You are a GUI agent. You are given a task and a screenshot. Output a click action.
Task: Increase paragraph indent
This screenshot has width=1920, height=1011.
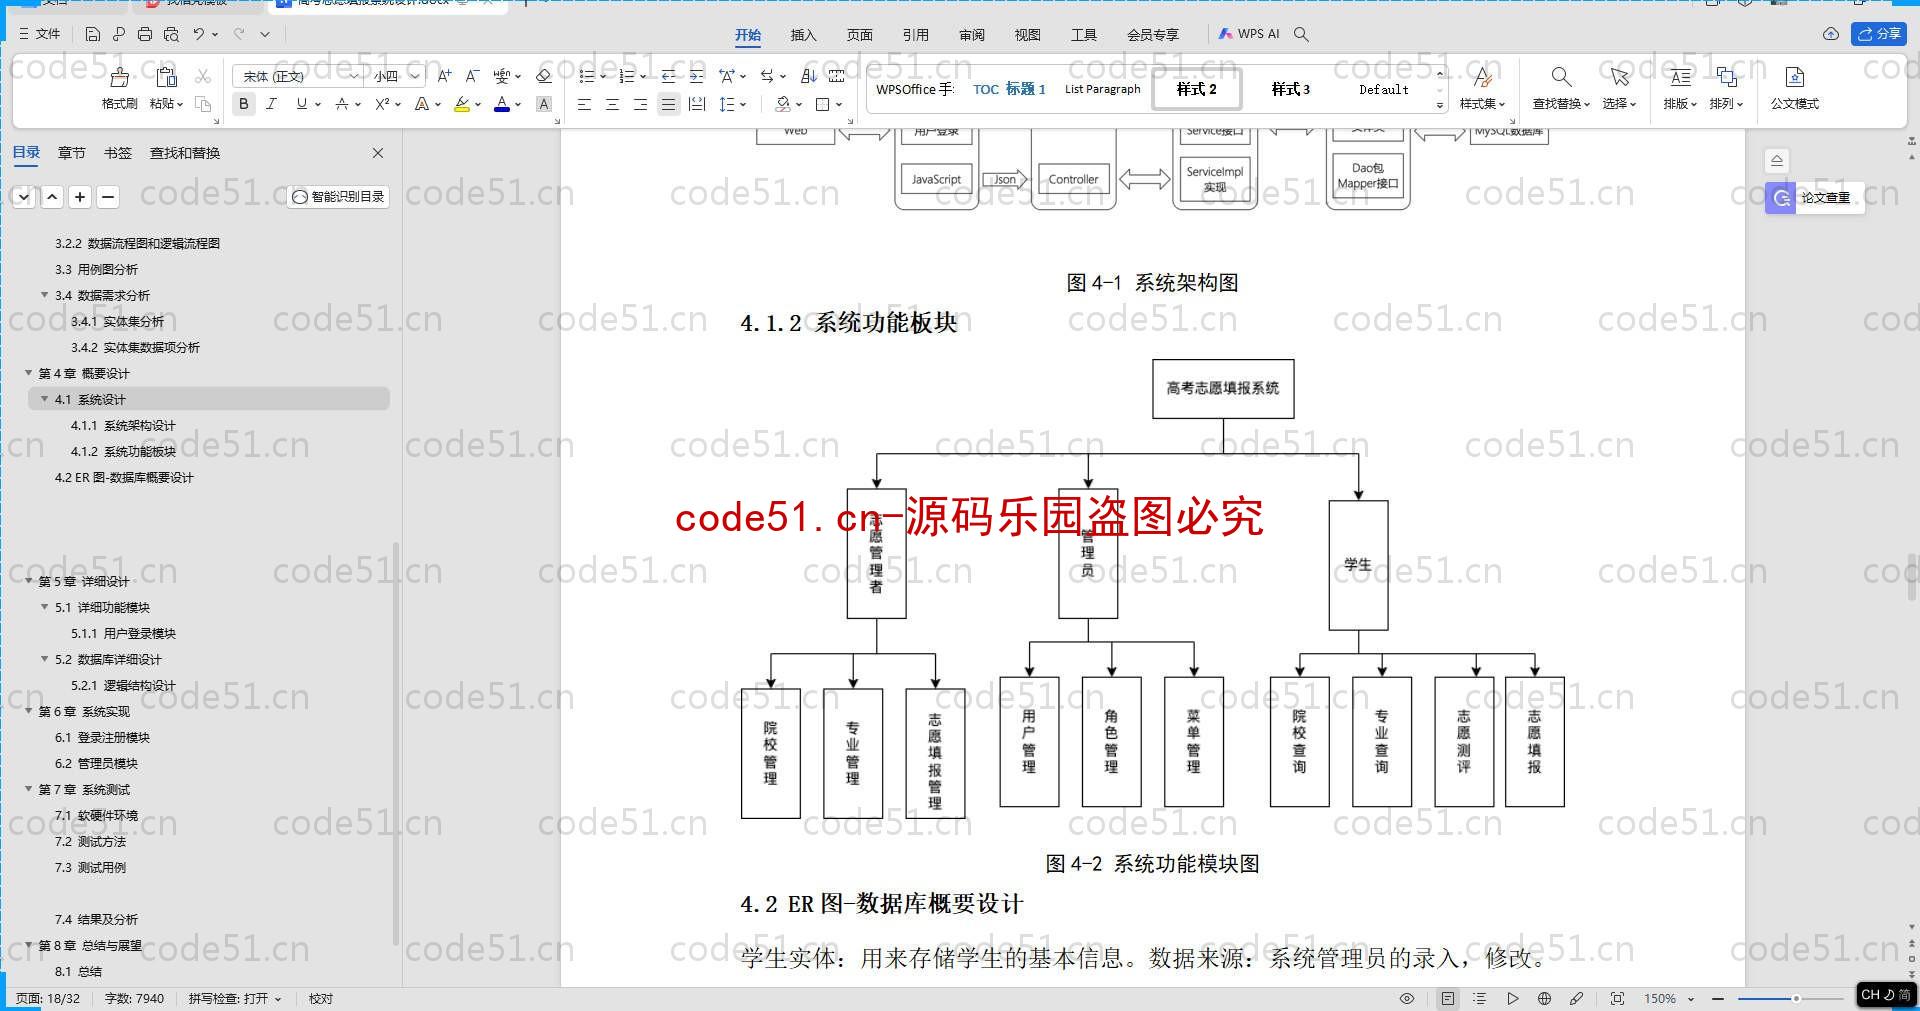point(697,76)
